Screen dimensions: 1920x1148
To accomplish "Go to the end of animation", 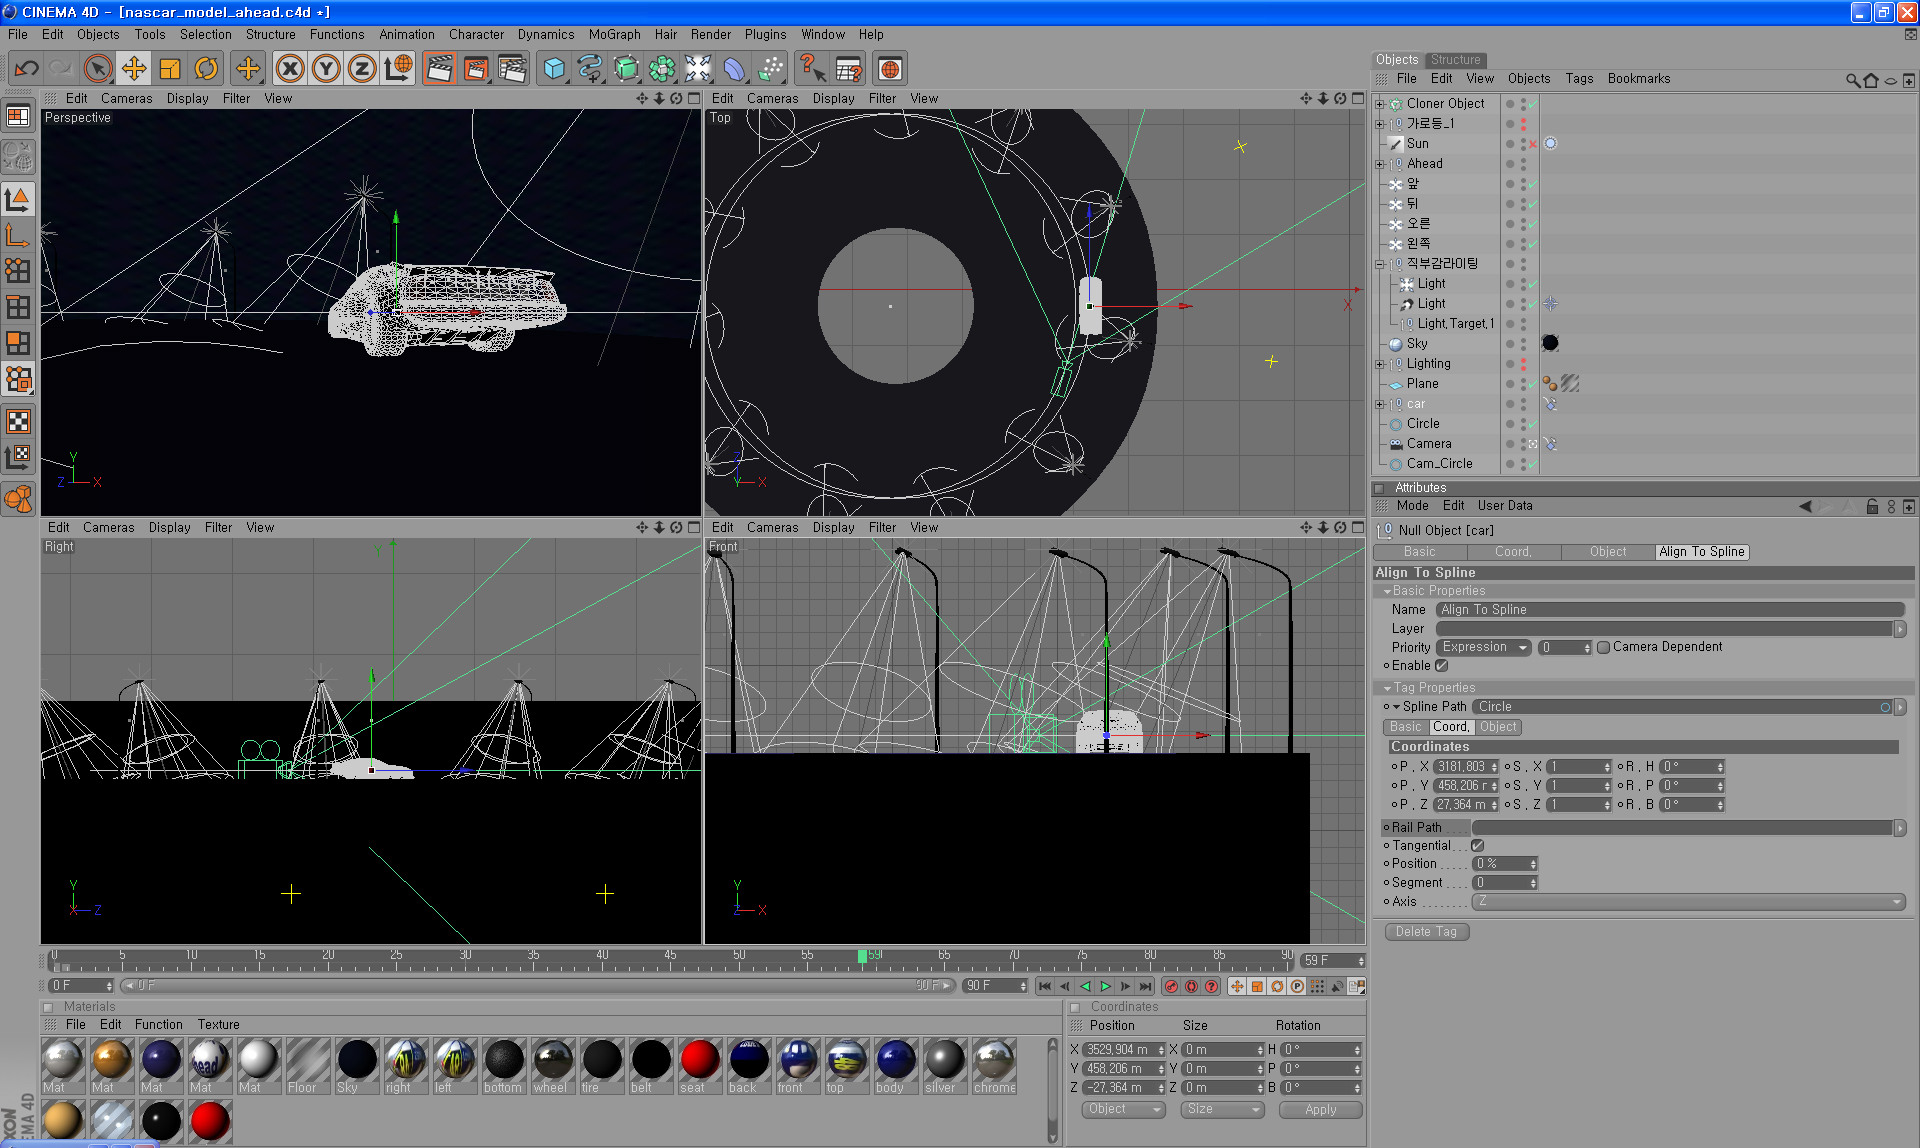I will [x=1145, y=986].
